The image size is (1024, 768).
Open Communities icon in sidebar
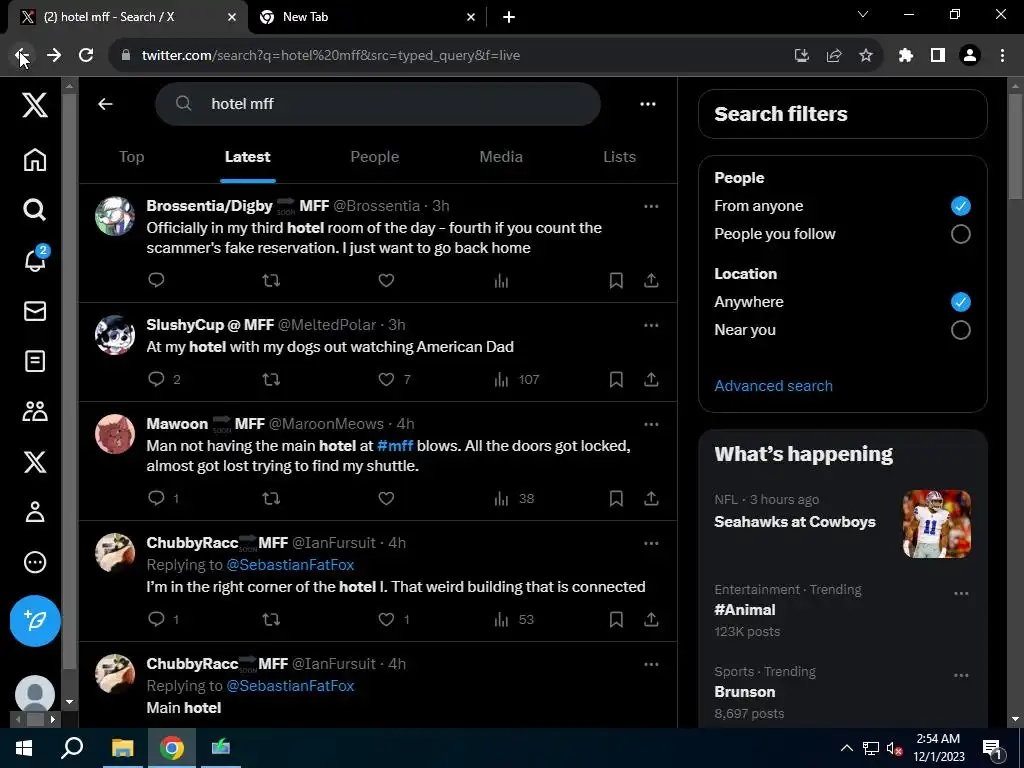coord(35,411)
